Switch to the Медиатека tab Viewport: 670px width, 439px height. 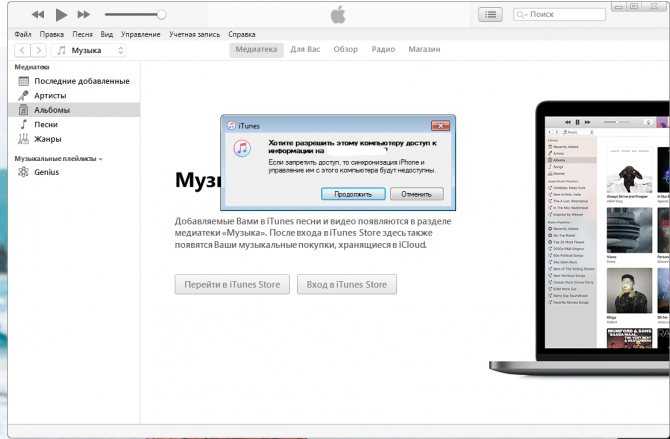[256, 50]
